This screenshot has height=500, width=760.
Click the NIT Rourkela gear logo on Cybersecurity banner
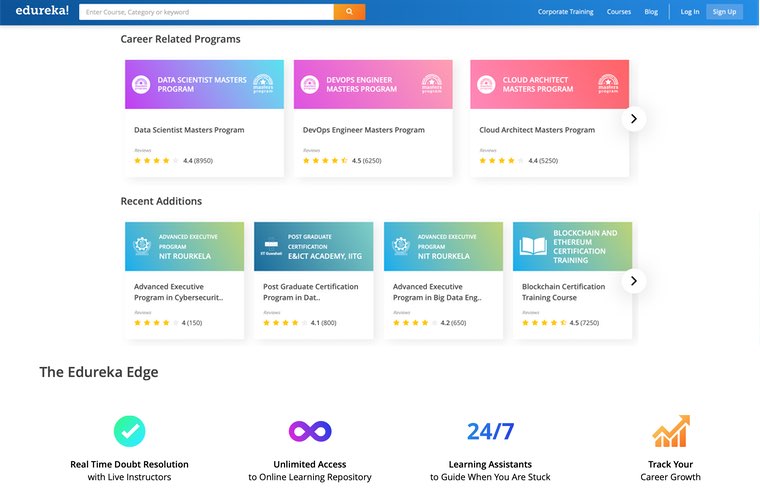click(142, 246)
